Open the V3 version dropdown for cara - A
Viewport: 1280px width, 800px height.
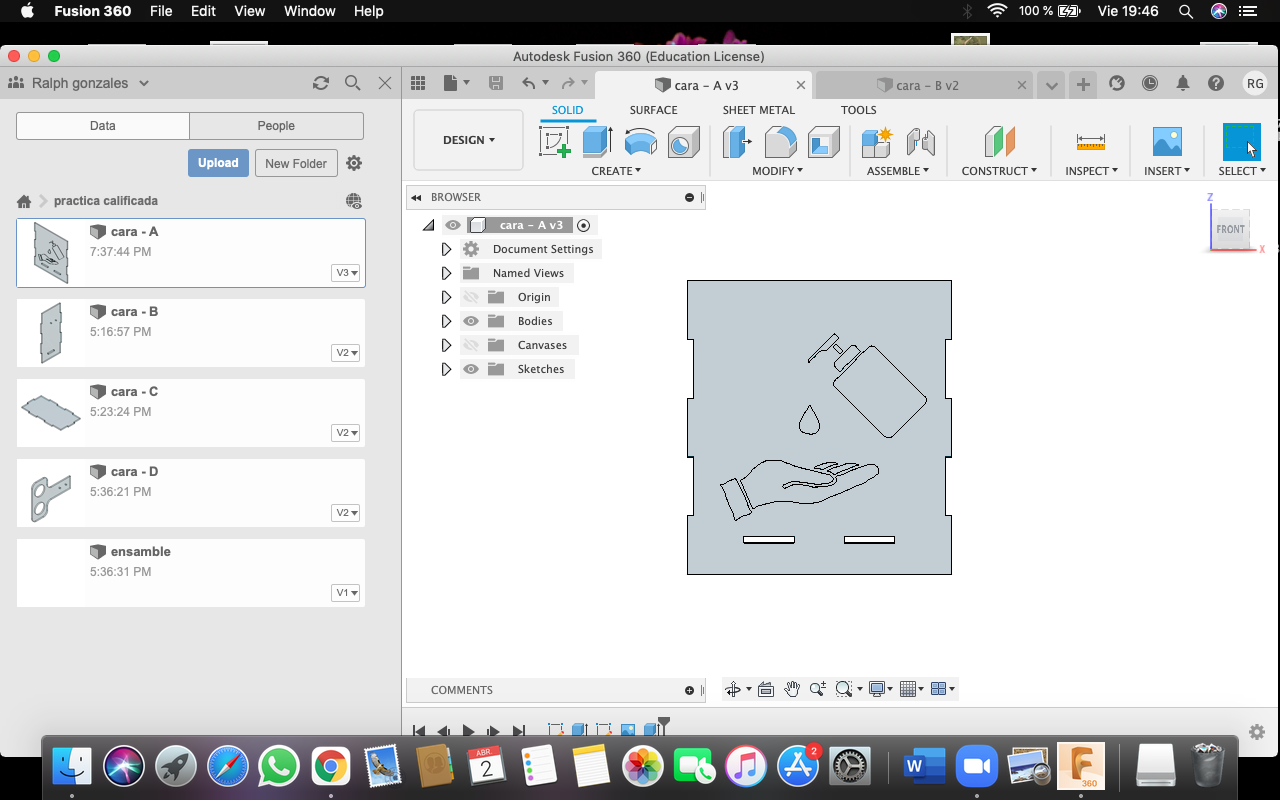346,273
